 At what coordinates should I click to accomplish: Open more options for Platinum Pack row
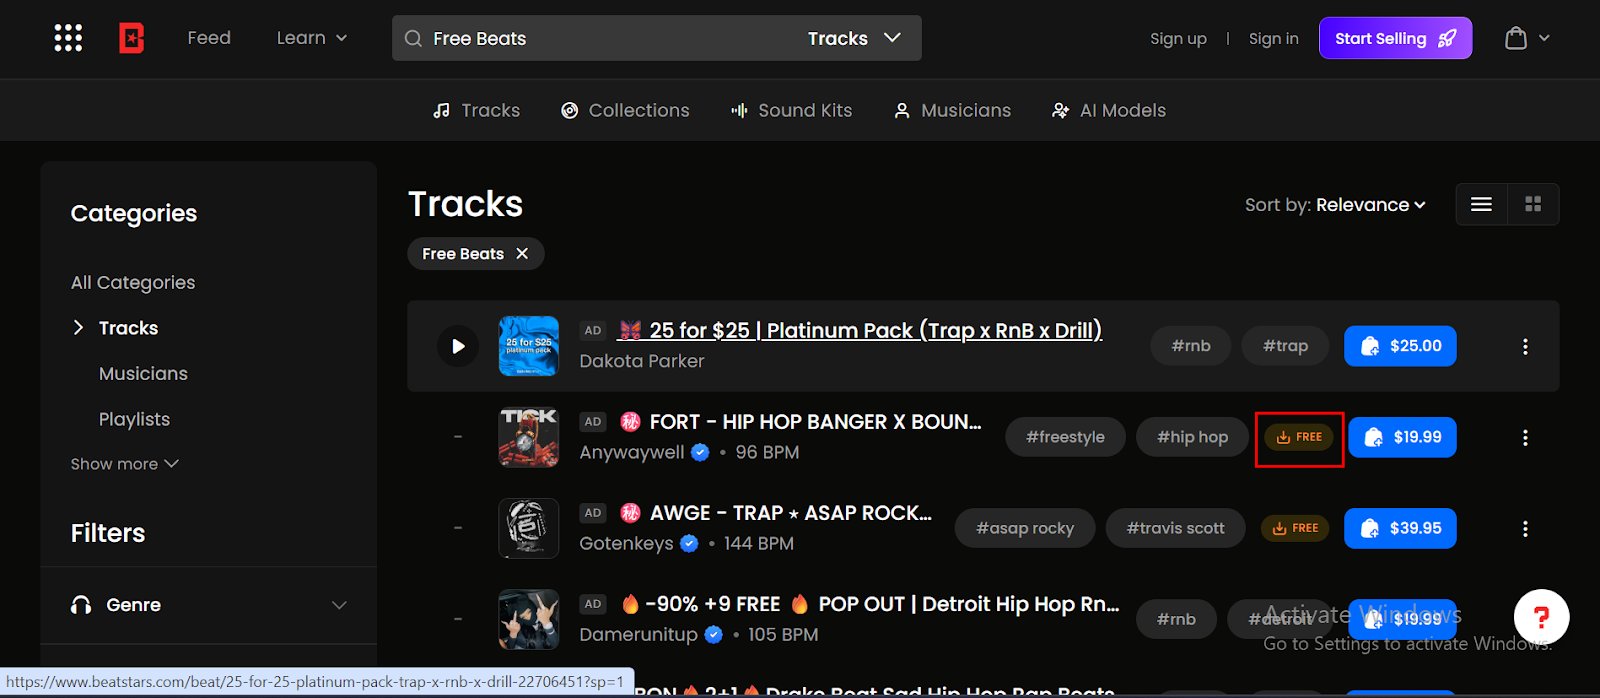pyautogui.click(x=1525, y=346)
